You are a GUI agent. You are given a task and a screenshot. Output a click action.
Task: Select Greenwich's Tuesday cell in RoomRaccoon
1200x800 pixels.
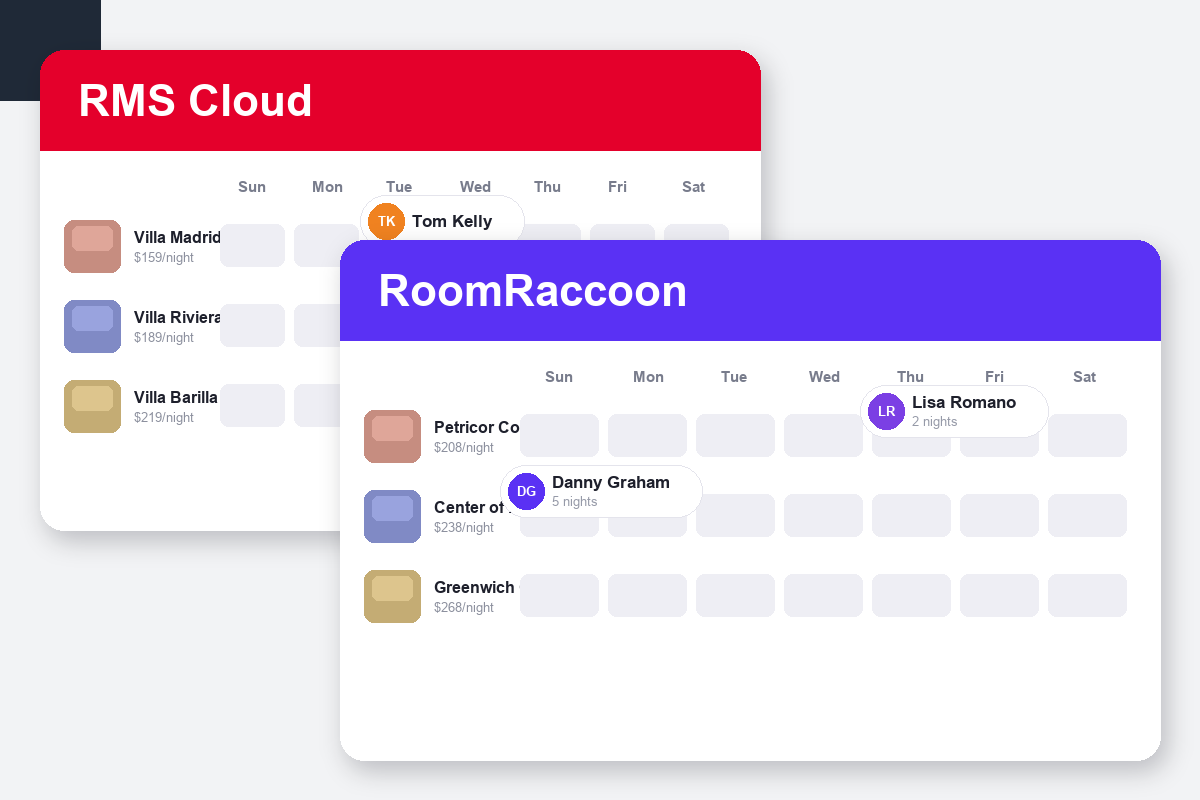[735, 596]
